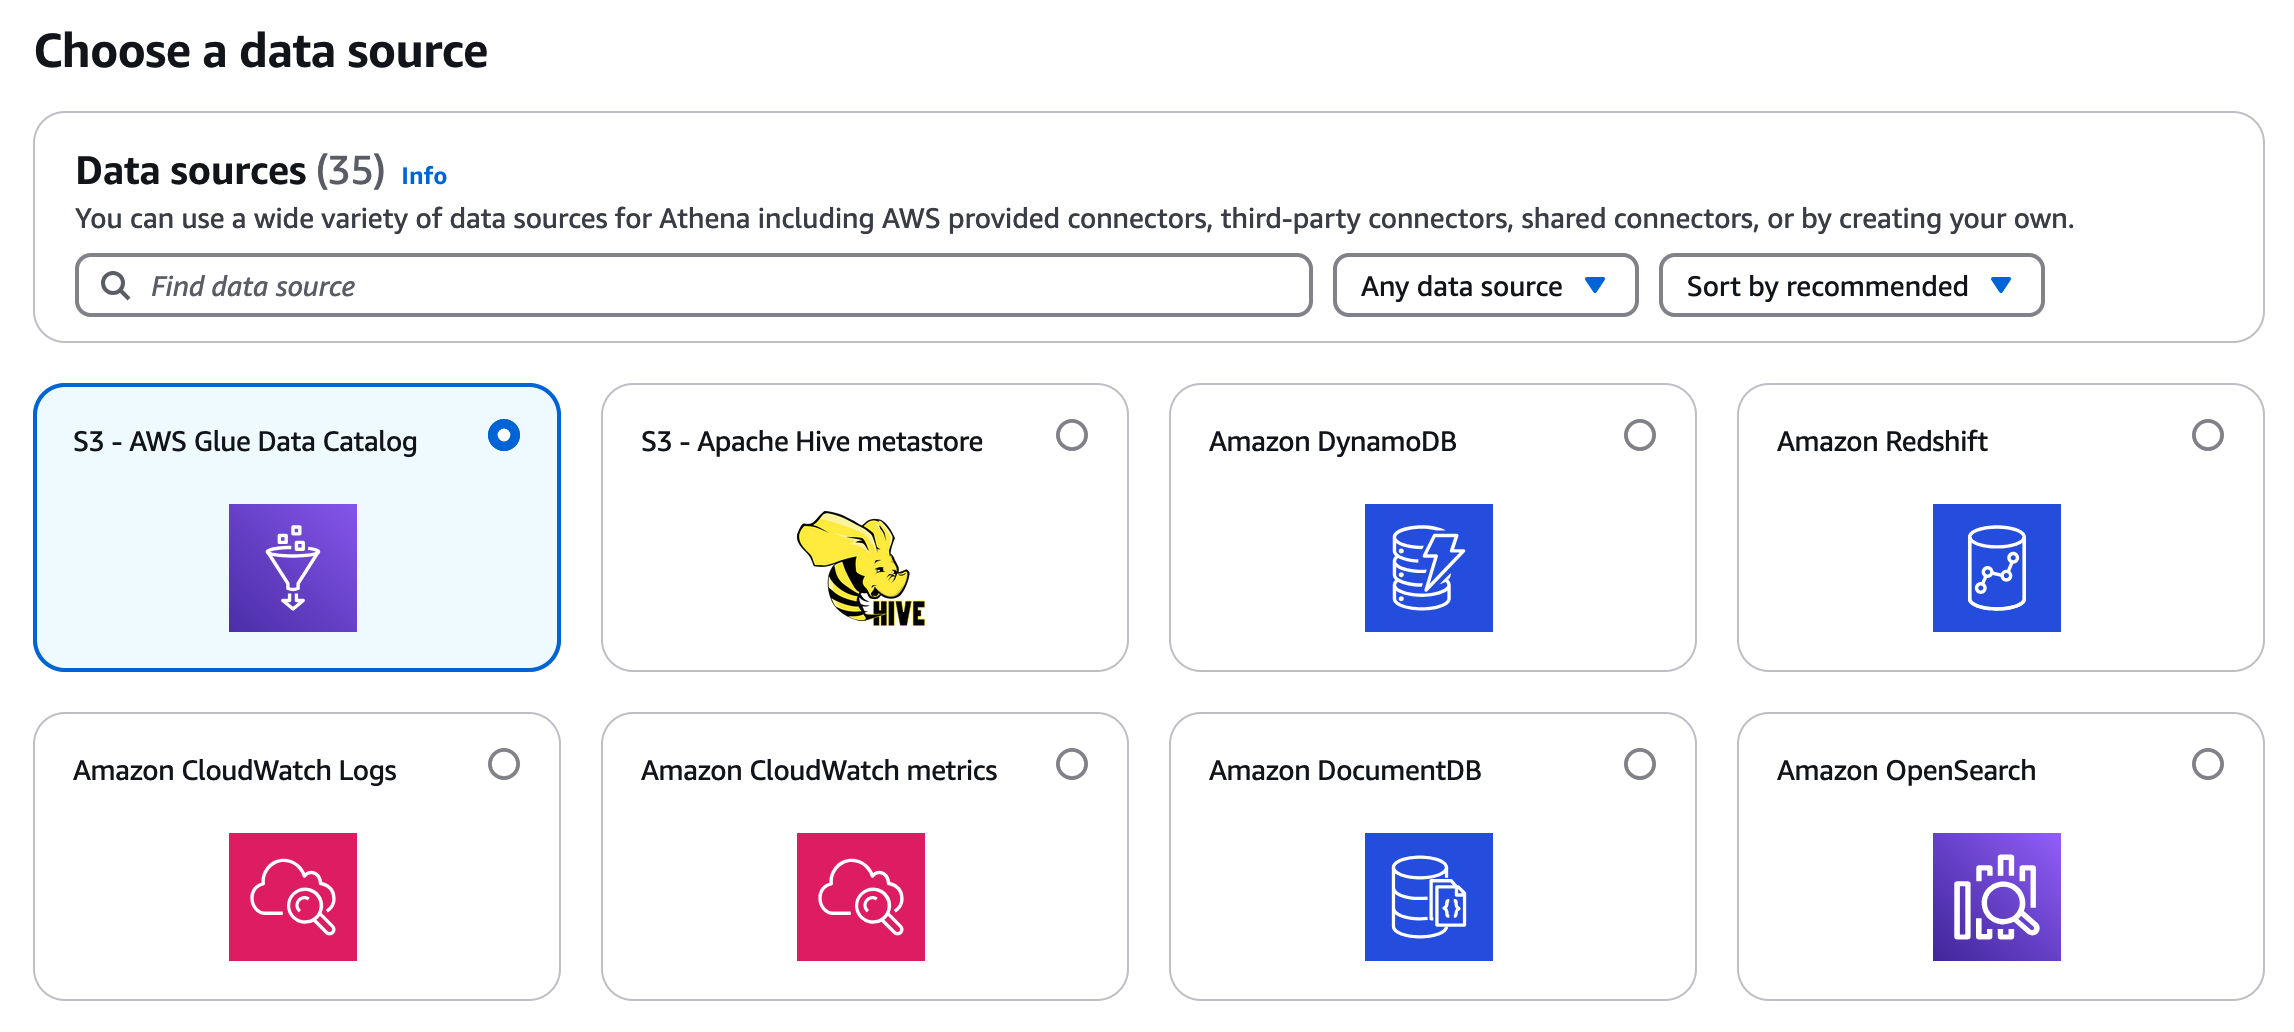Select the Apache Hive metastore radio button
Image resolution: width=2294 pixels, height=1032 pixels.
(x=1072, y=435)
